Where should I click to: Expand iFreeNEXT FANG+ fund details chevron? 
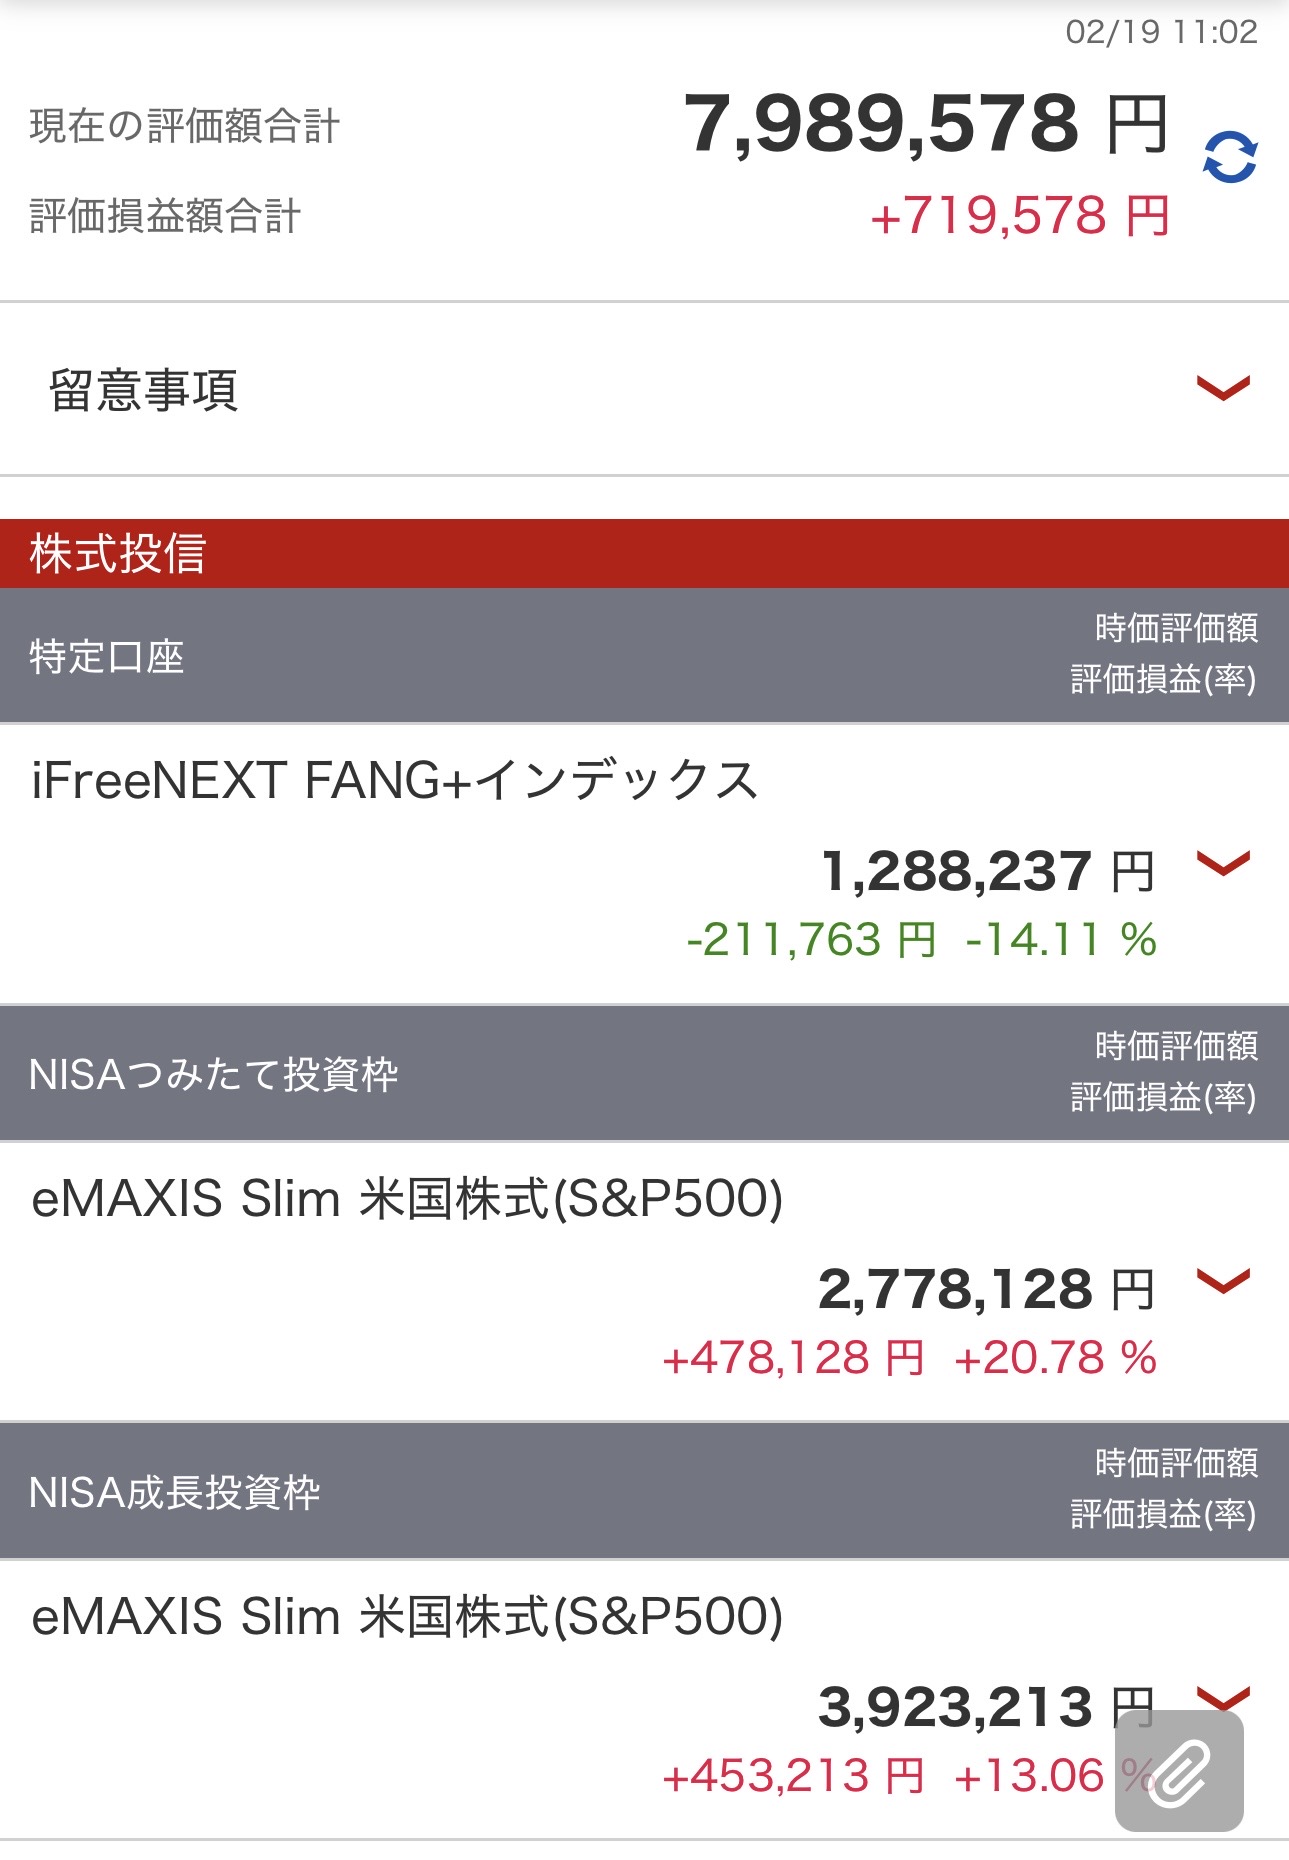tap(1223, 862)
